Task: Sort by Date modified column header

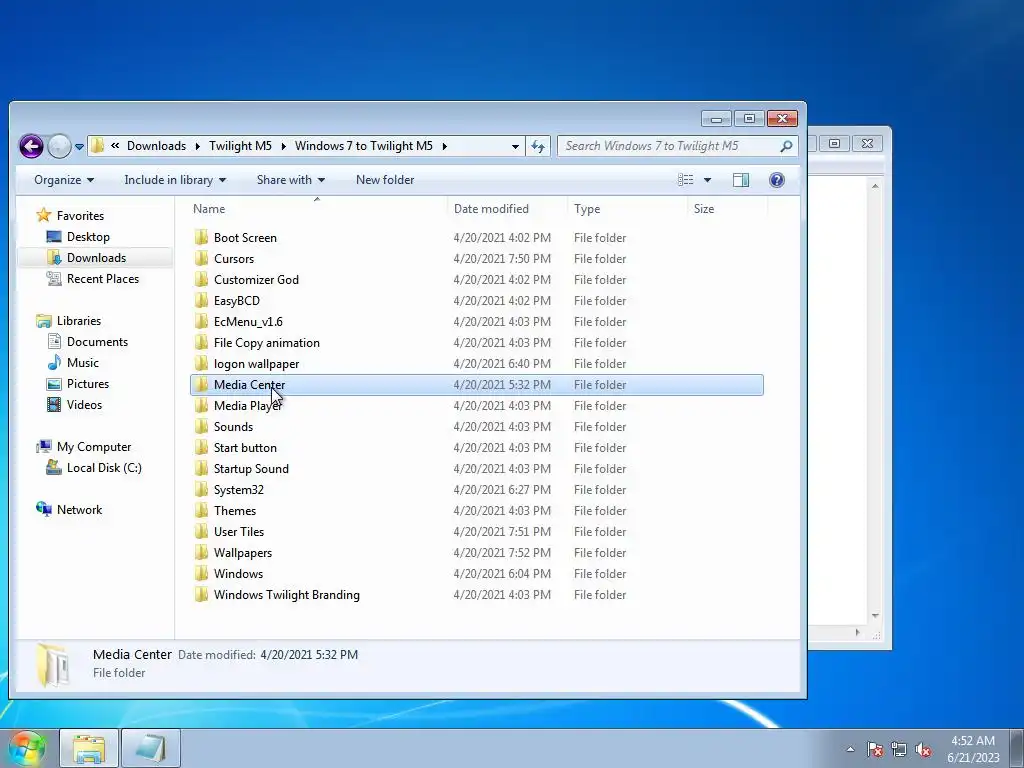Action: [x=491, y=209]
